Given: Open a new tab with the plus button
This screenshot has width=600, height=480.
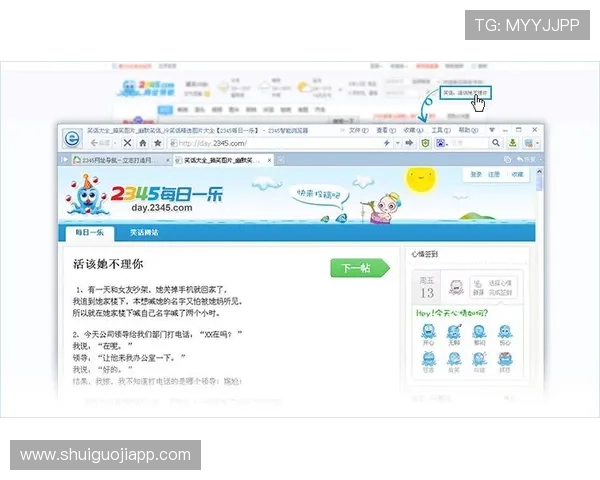Looking at the screenshot, I should [280, 160].
